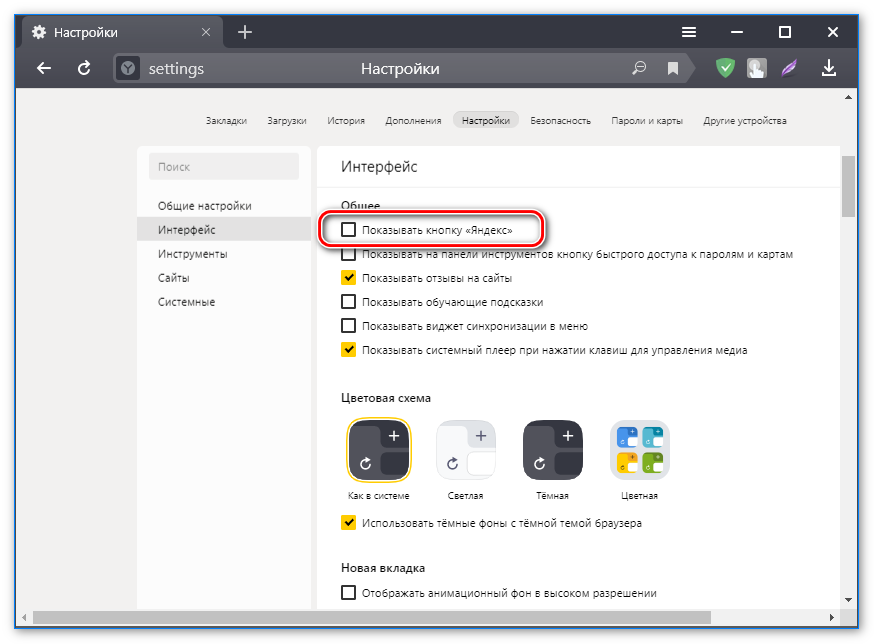Enable the "Показывать кнопку «Яндекс»" checkbox
Viewport: 874px width, 644px height.
click(349, 230)
